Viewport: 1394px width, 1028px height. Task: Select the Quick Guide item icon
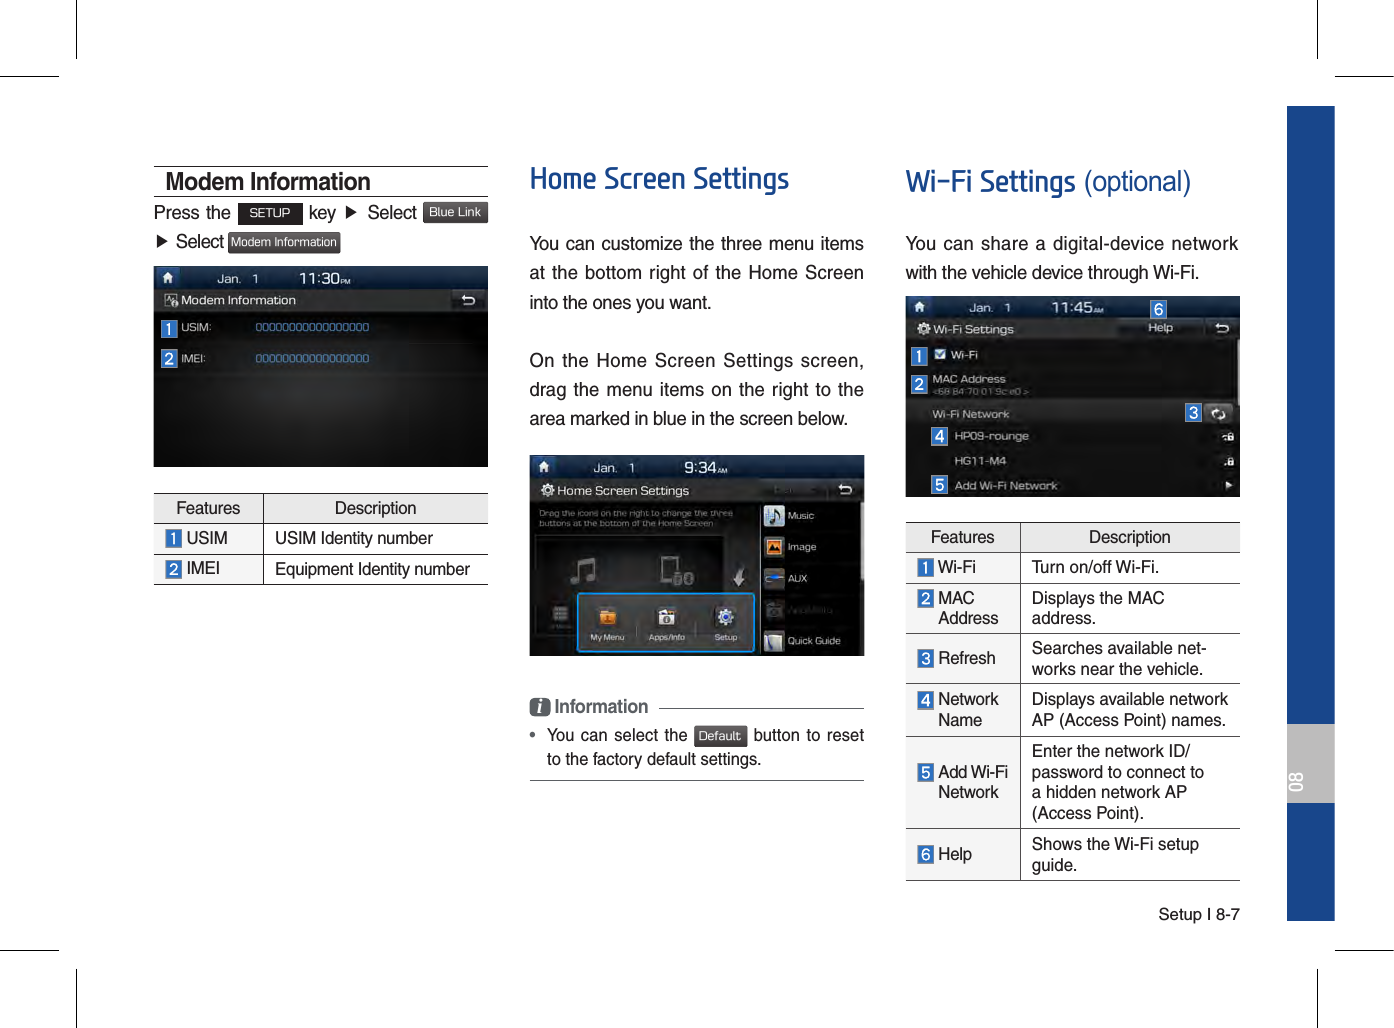pos(774,641)
